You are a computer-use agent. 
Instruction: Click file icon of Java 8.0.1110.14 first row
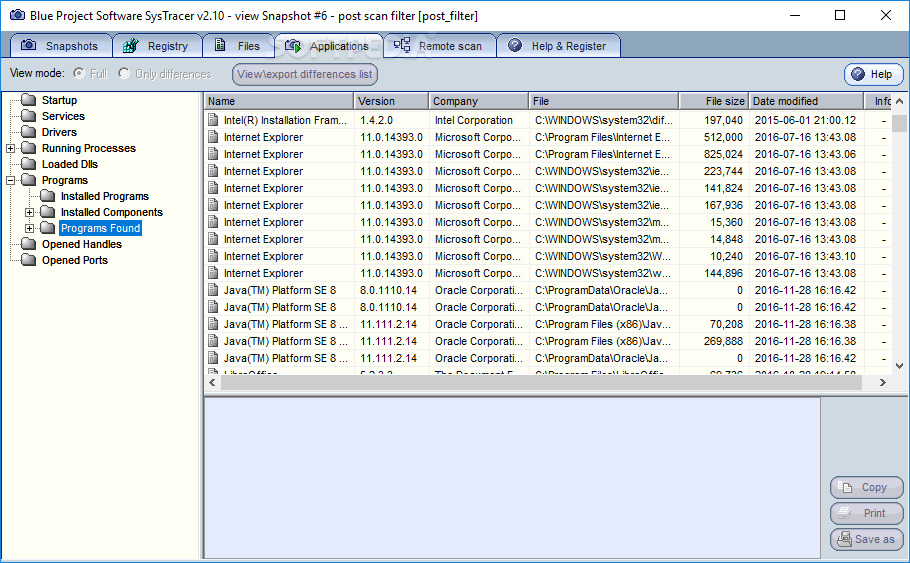213,290
